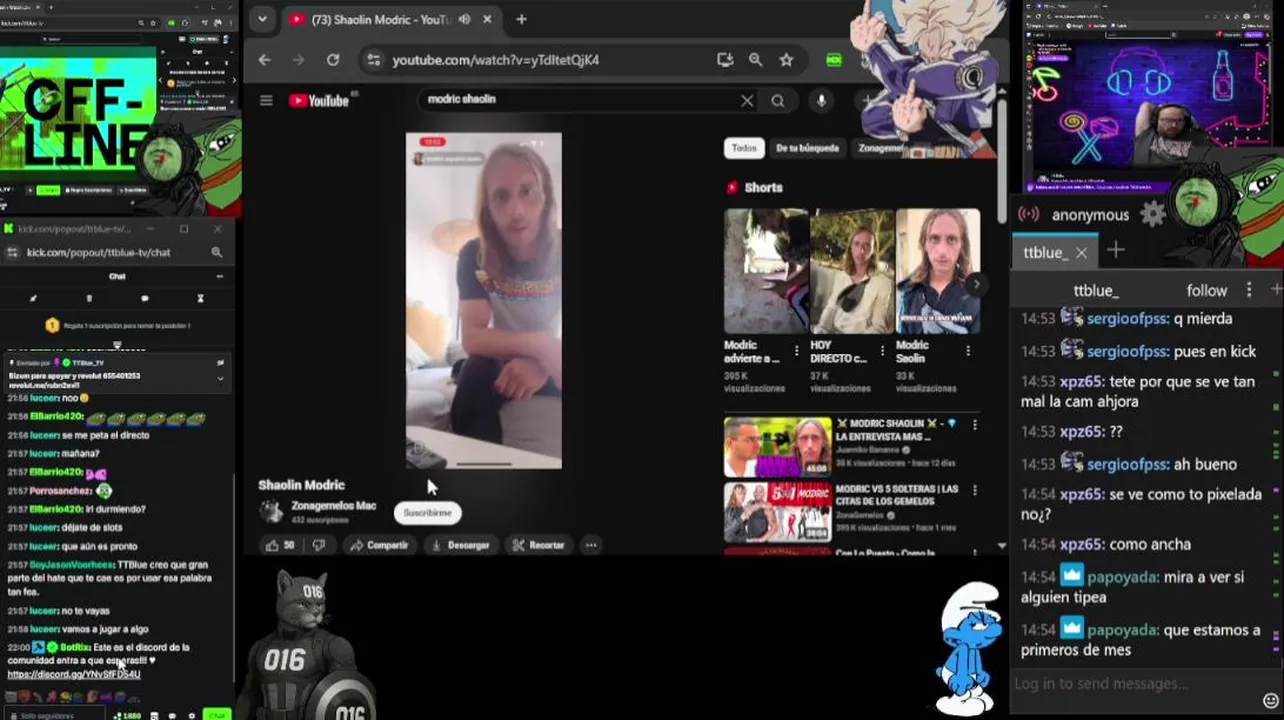The width and height of the screenshot is (1284, 720).
Task: Click the Descargar download button
Action: tap(460, 545)
